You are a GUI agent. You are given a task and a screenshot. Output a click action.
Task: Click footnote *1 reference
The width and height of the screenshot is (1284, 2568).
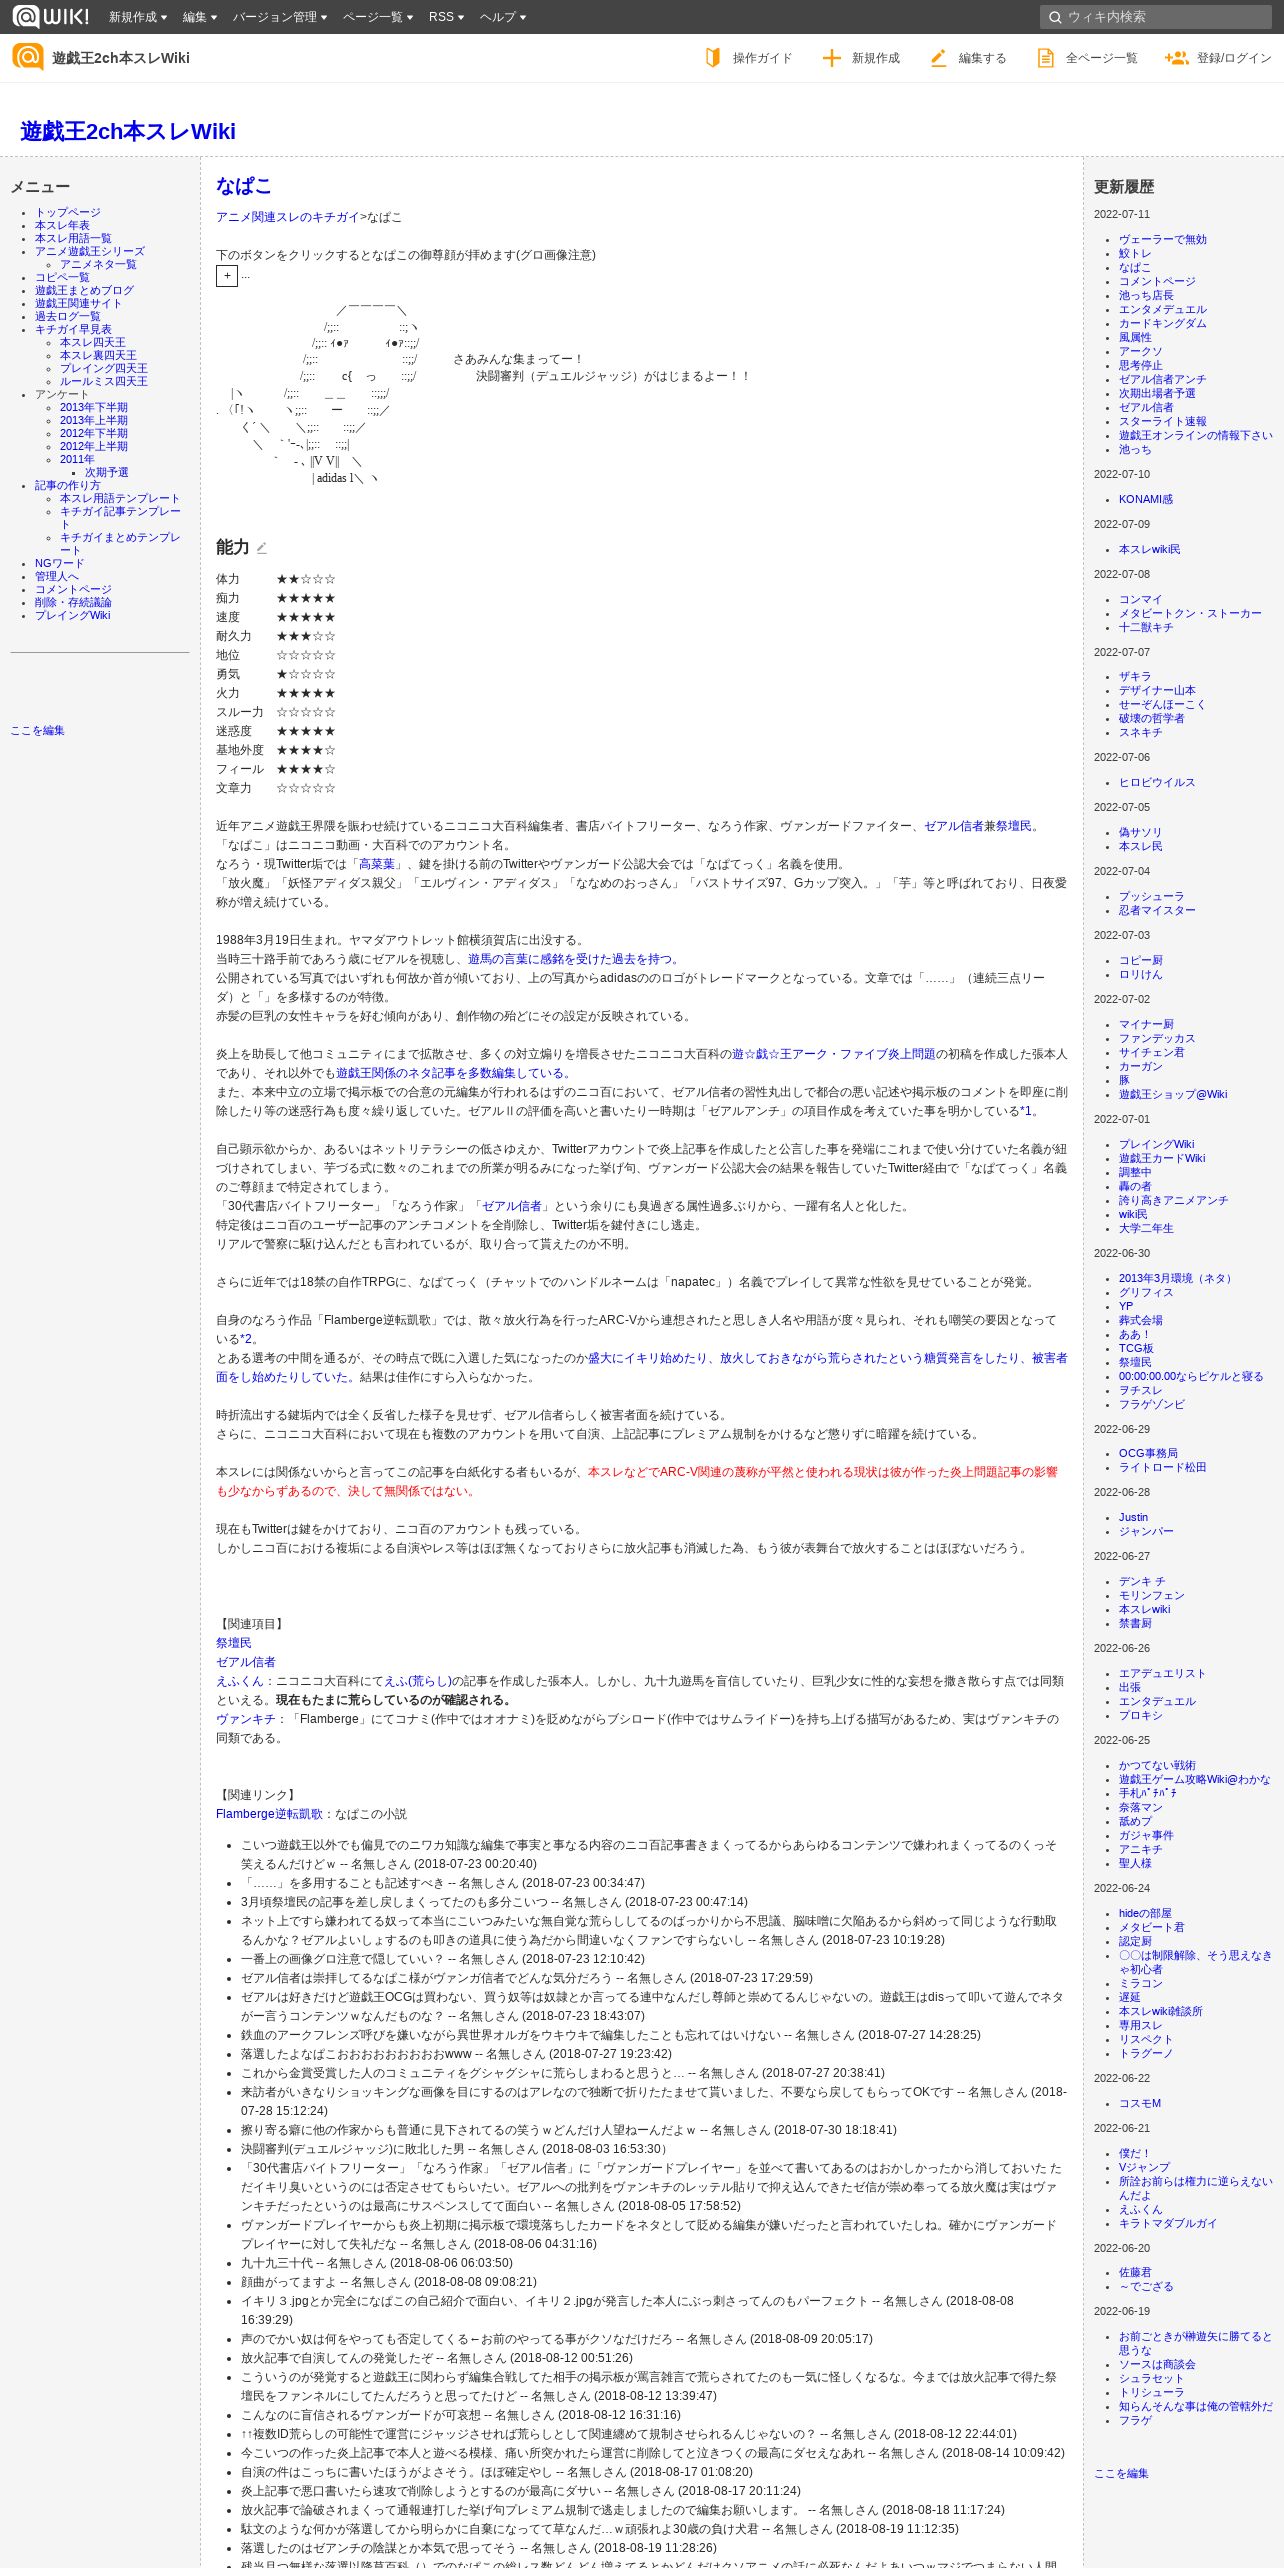(1025, 1111)
